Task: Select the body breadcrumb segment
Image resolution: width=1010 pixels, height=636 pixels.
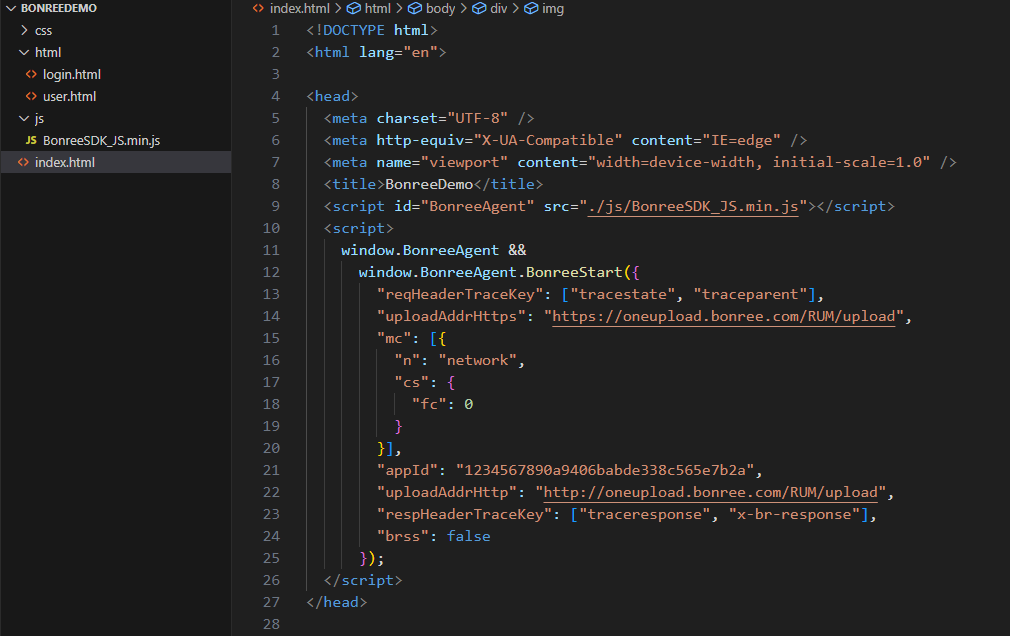Action: coord(439,8)
